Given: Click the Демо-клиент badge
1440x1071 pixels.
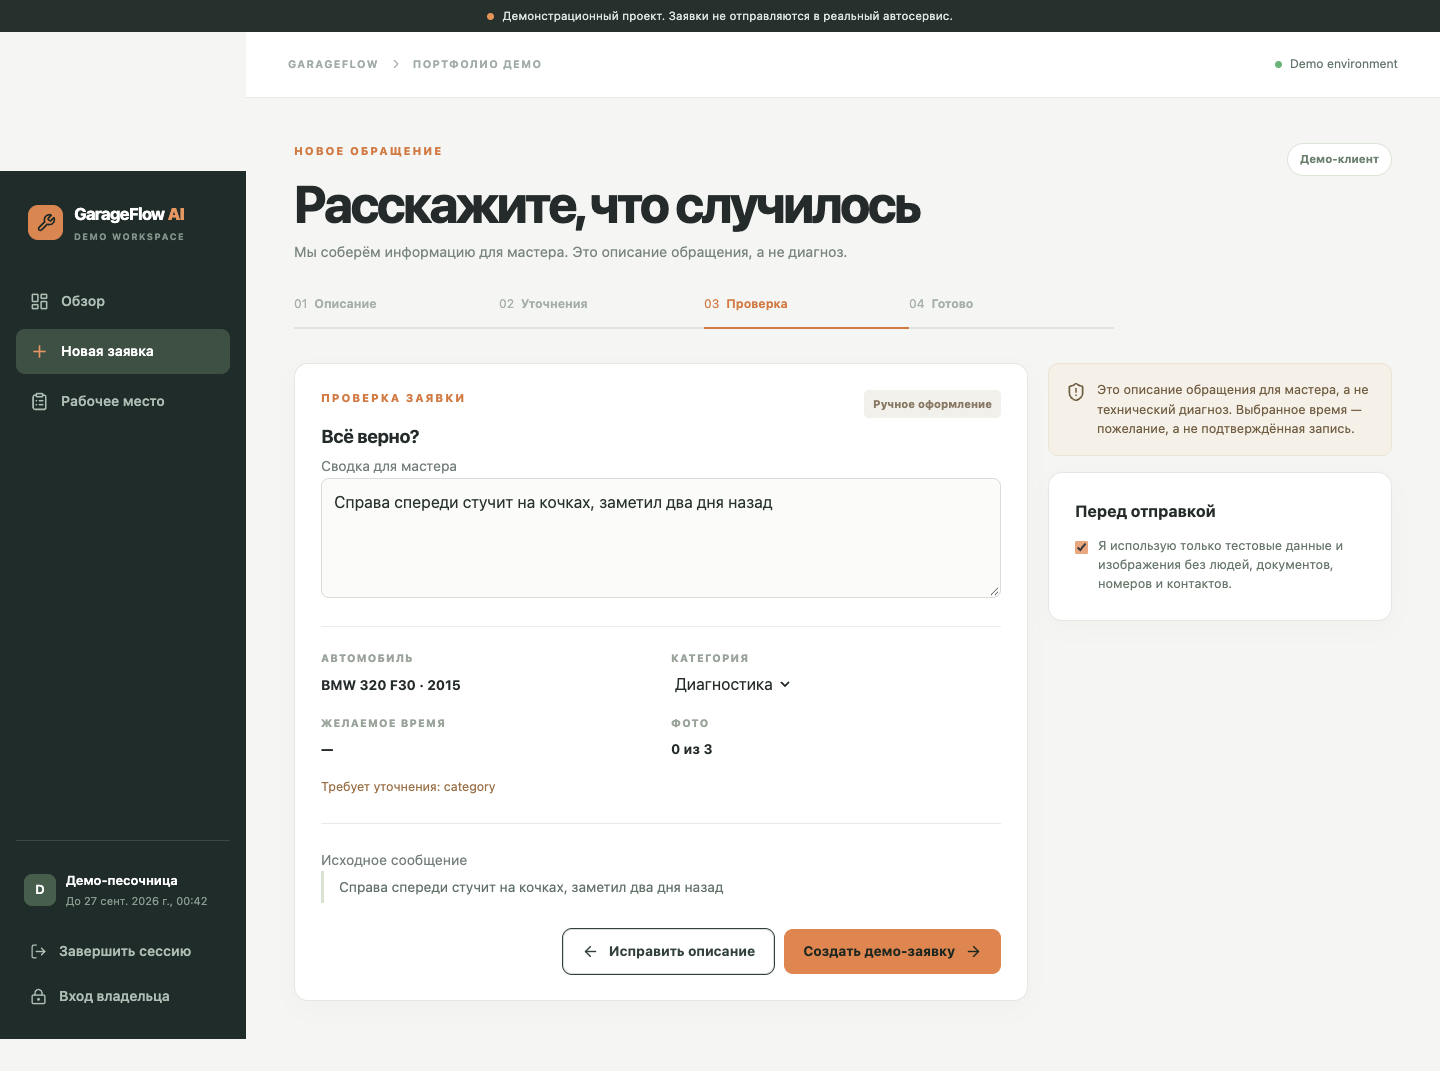Looking at the screenshot, I should coord(1339,159).
